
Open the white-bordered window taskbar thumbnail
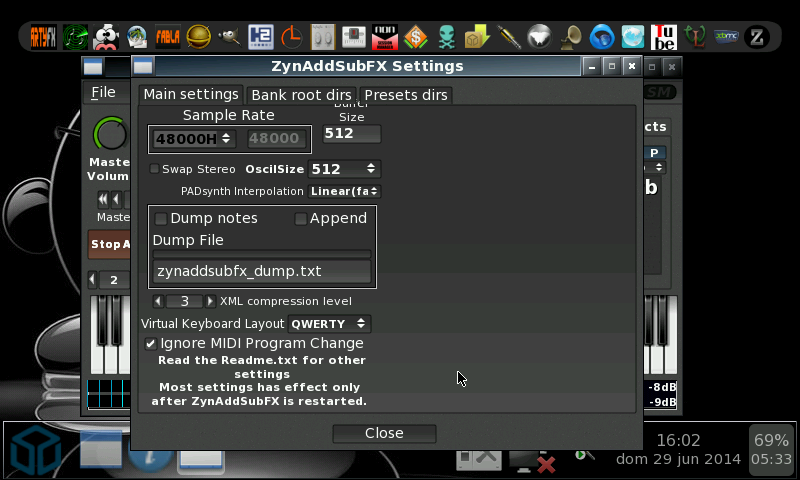[x=201, y=459]
